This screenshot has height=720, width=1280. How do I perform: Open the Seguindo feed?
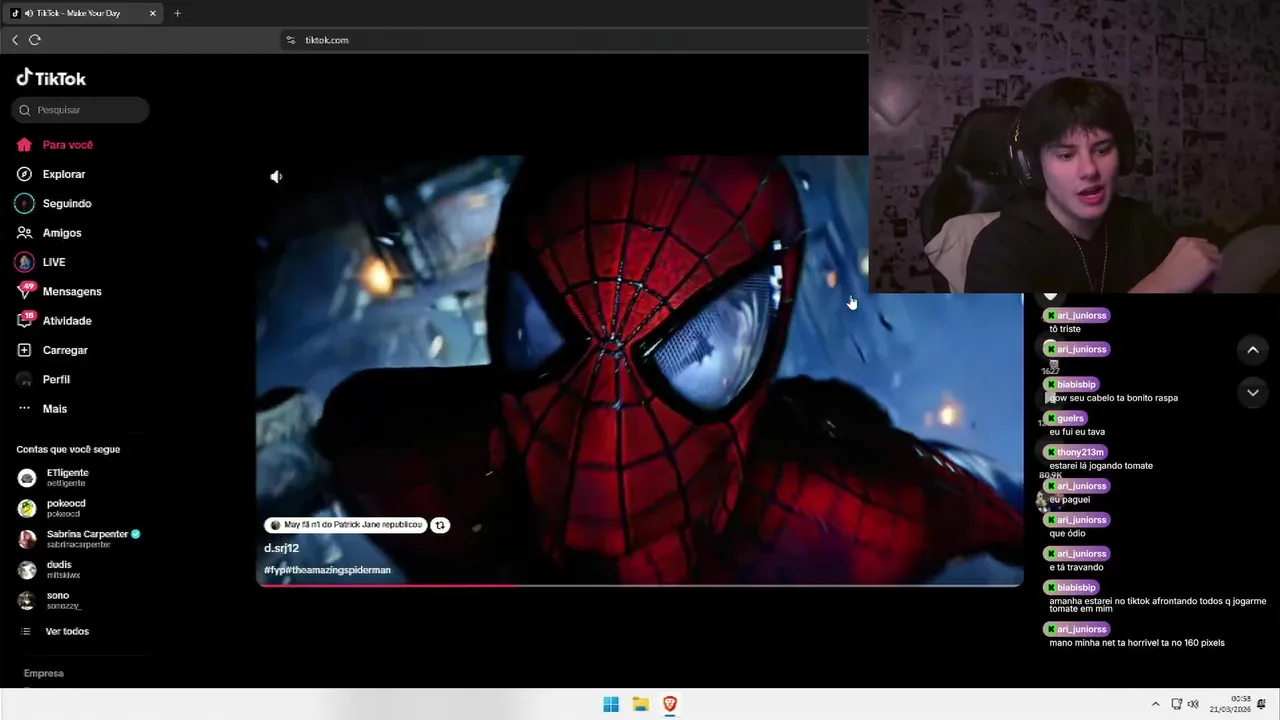pyautogui.click(x=67, y=203)
